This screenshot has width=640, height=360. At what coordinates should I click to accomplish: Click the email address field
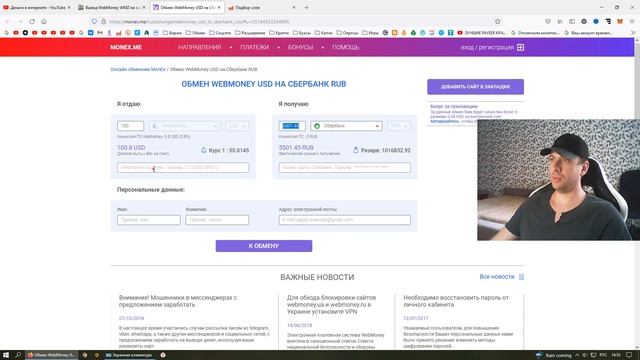pos(344,220)
